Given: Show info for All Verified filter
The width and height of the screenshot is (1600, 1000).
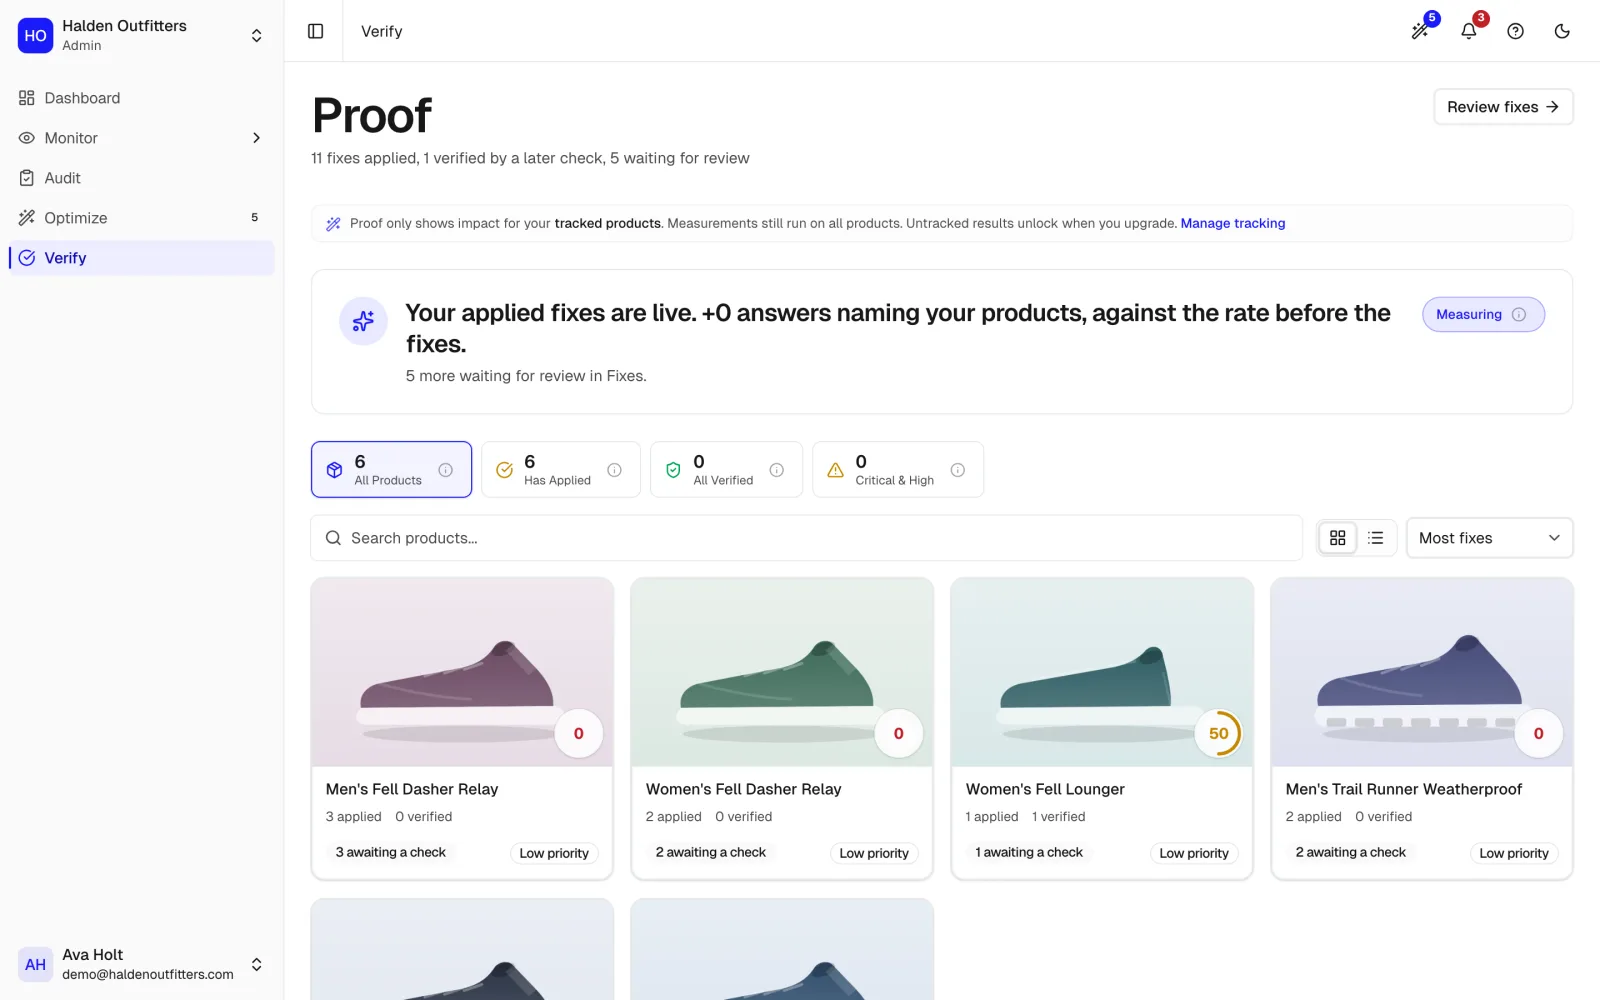Looking at the screenshot, I should (x=777, y=470).
